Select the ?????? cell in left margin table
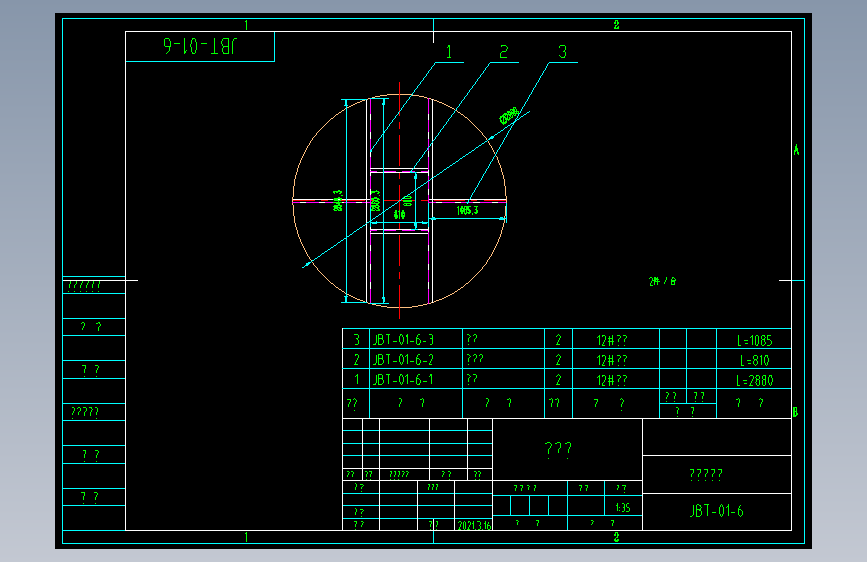 click(x=94, y=285)
